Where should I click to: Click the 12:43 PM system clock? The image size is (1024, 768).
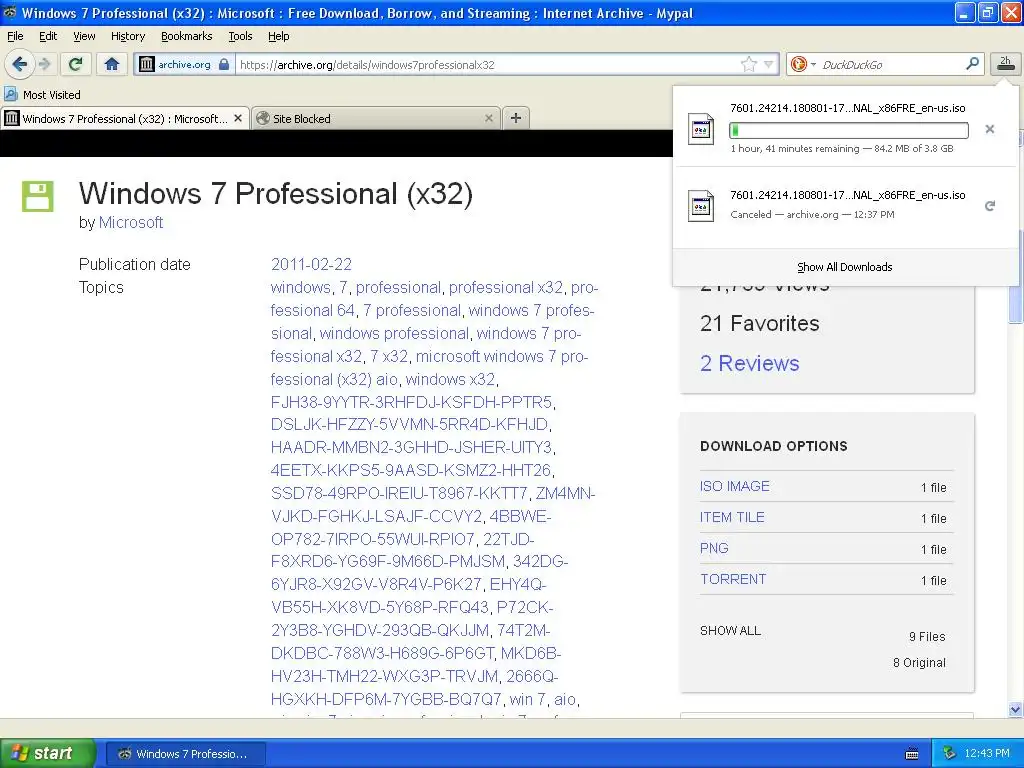coord(987,753)
